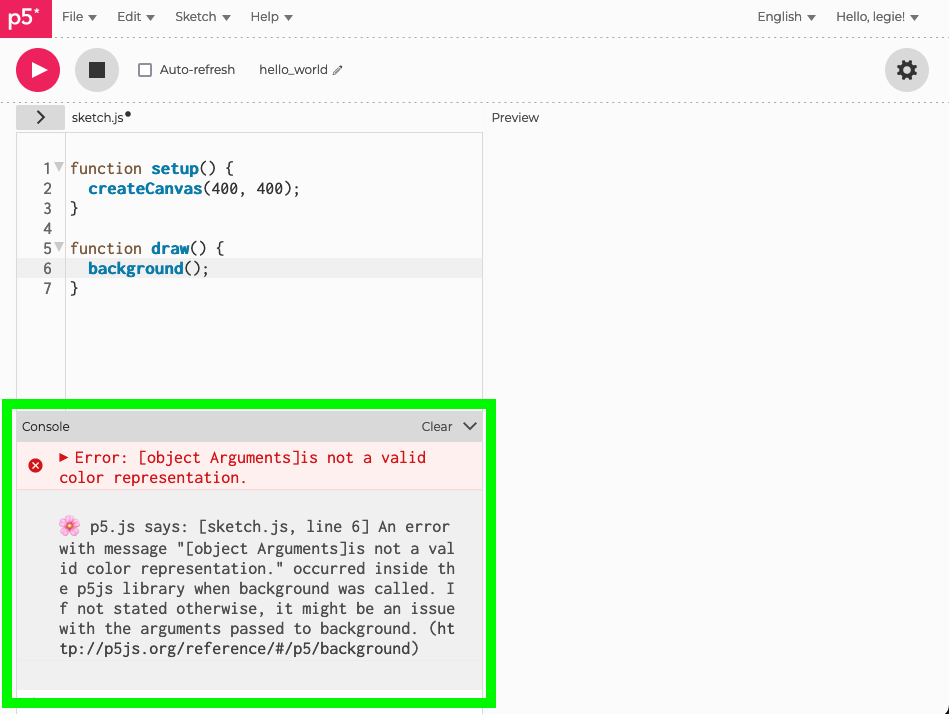Open the Edit menu
949x714 pixels.
click(135, 17)
